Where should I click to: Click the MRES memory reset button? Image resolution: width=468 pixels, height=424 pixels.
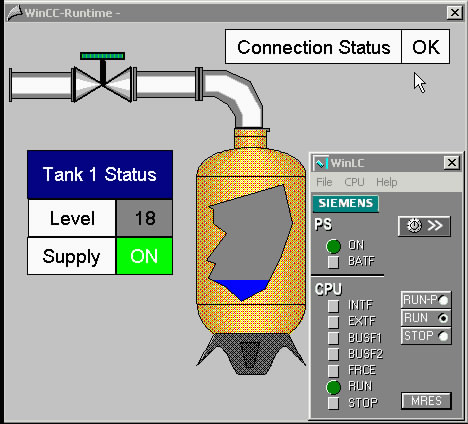pyautogui.click(x=426, y=401)
